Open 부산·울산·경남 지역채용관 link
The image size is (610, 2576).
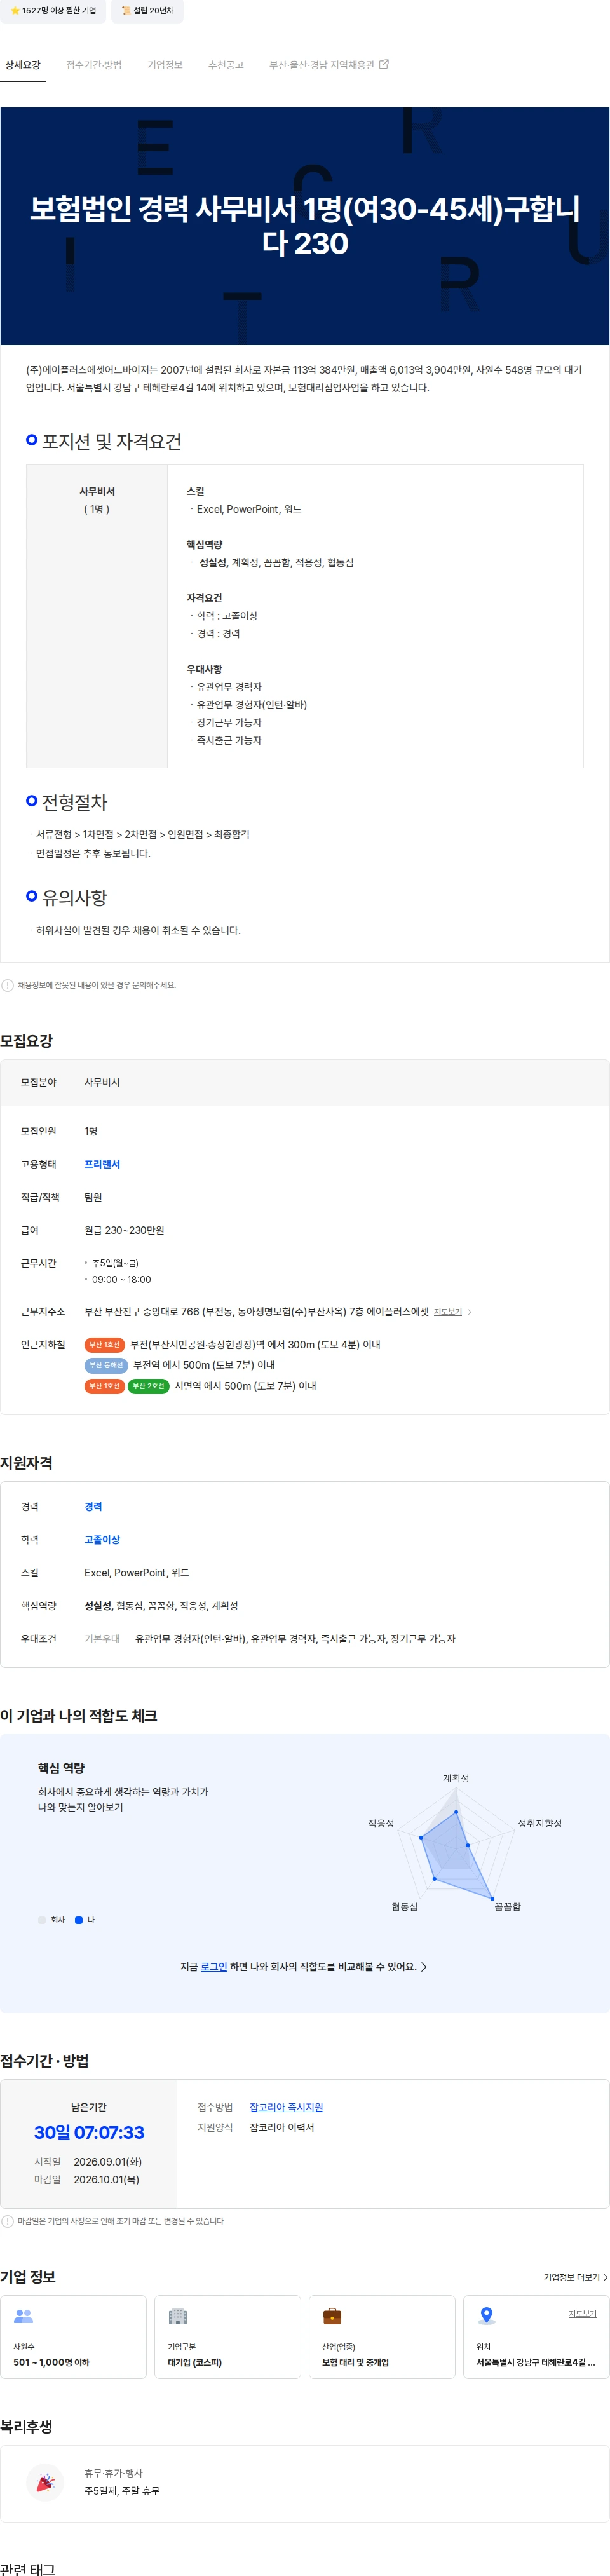pyautogui.click(x=328, y=65)
